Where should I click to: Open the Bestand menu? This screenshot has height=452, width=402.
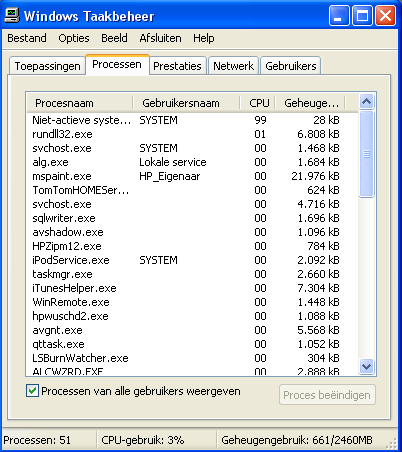click(x=27, y=38)
